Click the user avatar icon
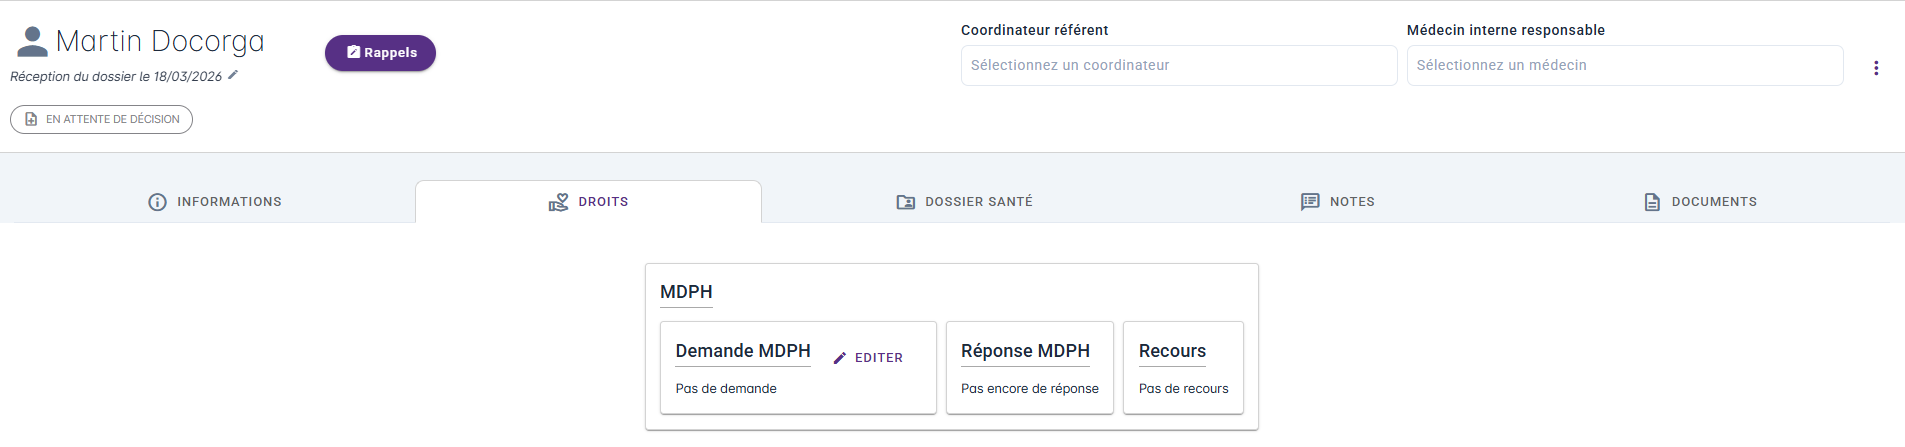 click(x=32, y=41)
